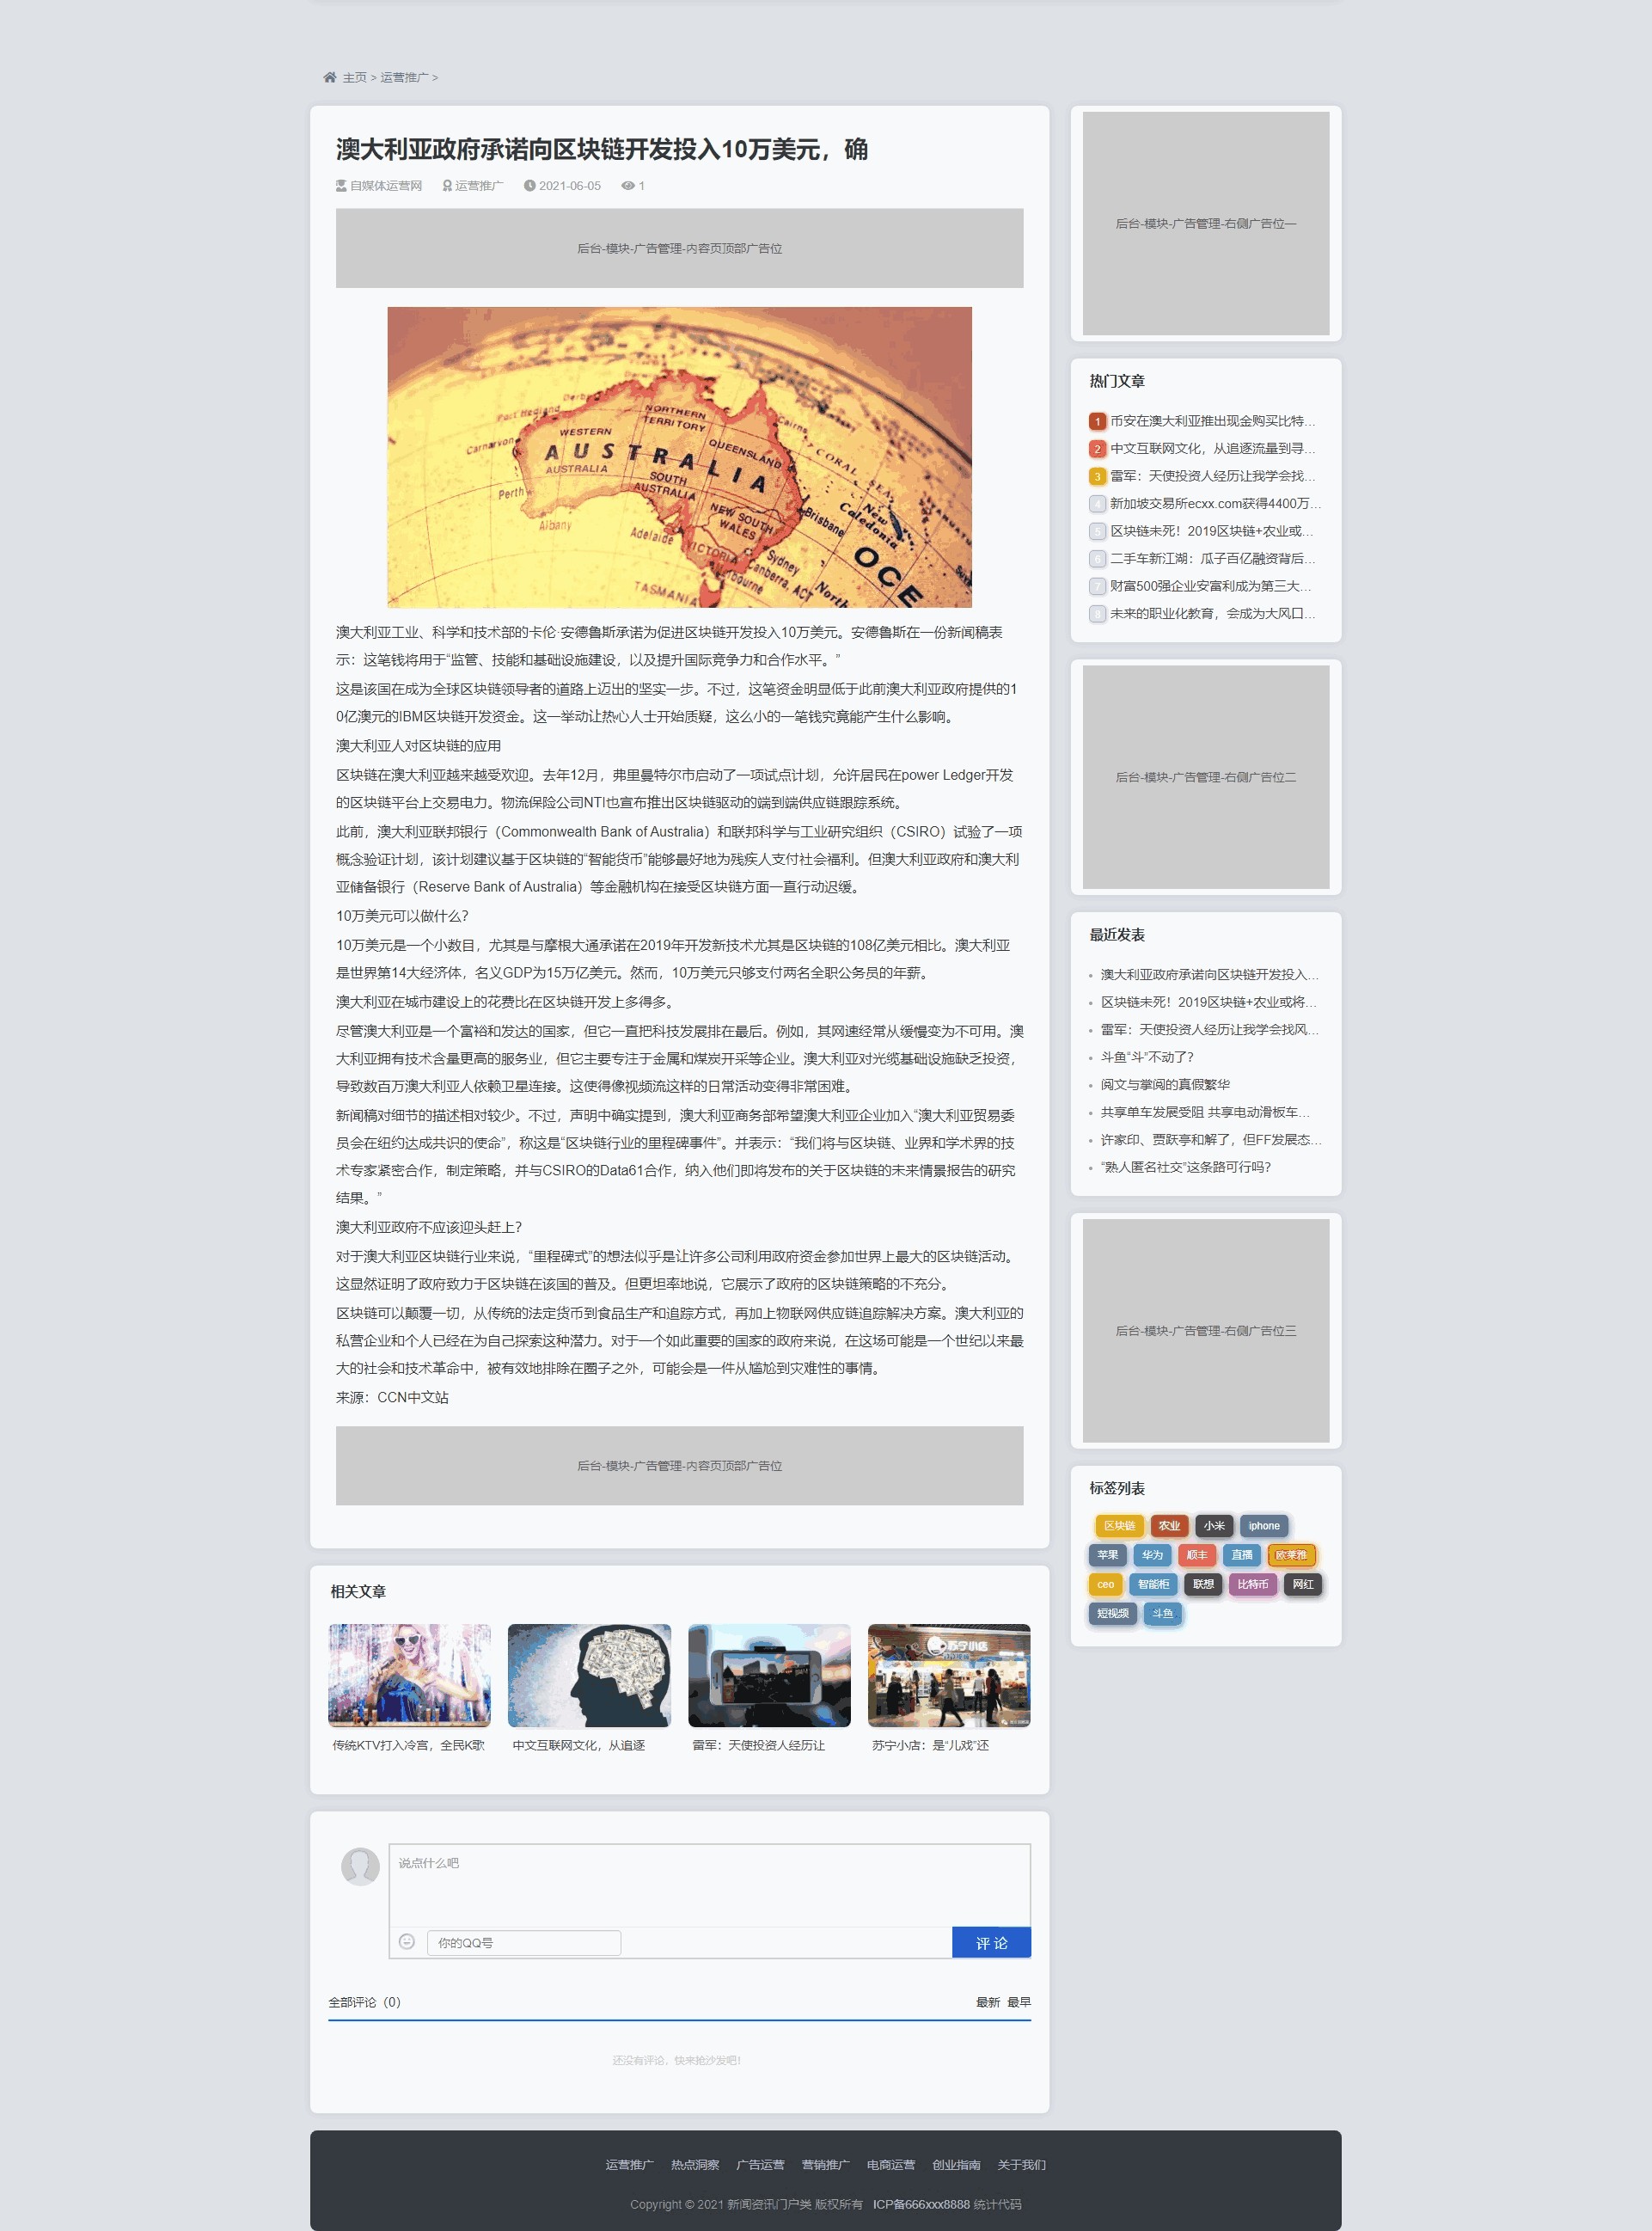The height and width of the screenshot is (2231, 1652).
Task: Open the emoji smiley picker in comment box
Action: point(406,1941)
